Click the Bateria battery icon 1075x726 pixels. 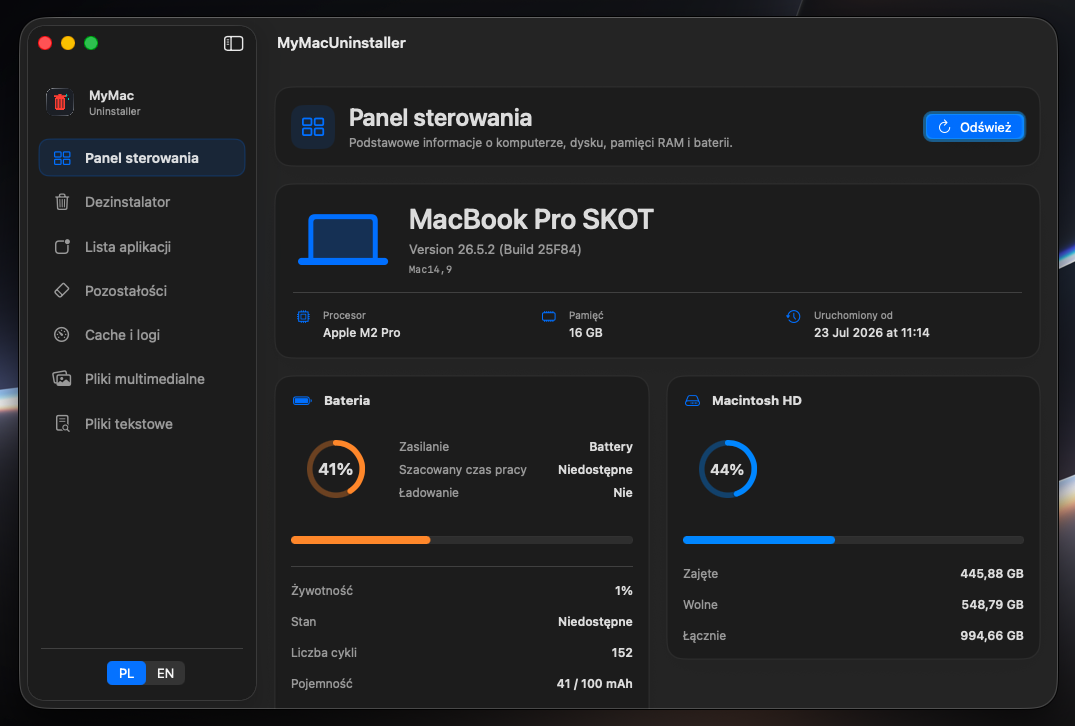click(x=302, y=400)
